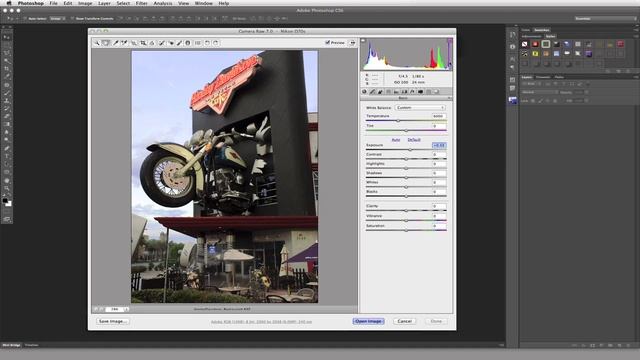Click the Done button

coord(436,322)
